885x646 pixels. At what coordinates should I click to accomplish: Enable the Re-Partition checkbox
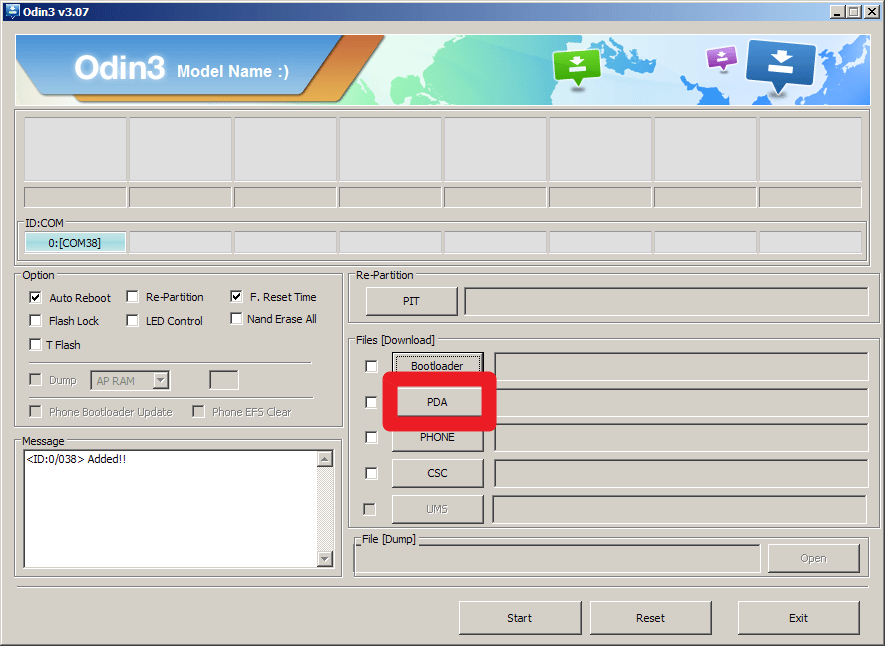tap(132, 297)
